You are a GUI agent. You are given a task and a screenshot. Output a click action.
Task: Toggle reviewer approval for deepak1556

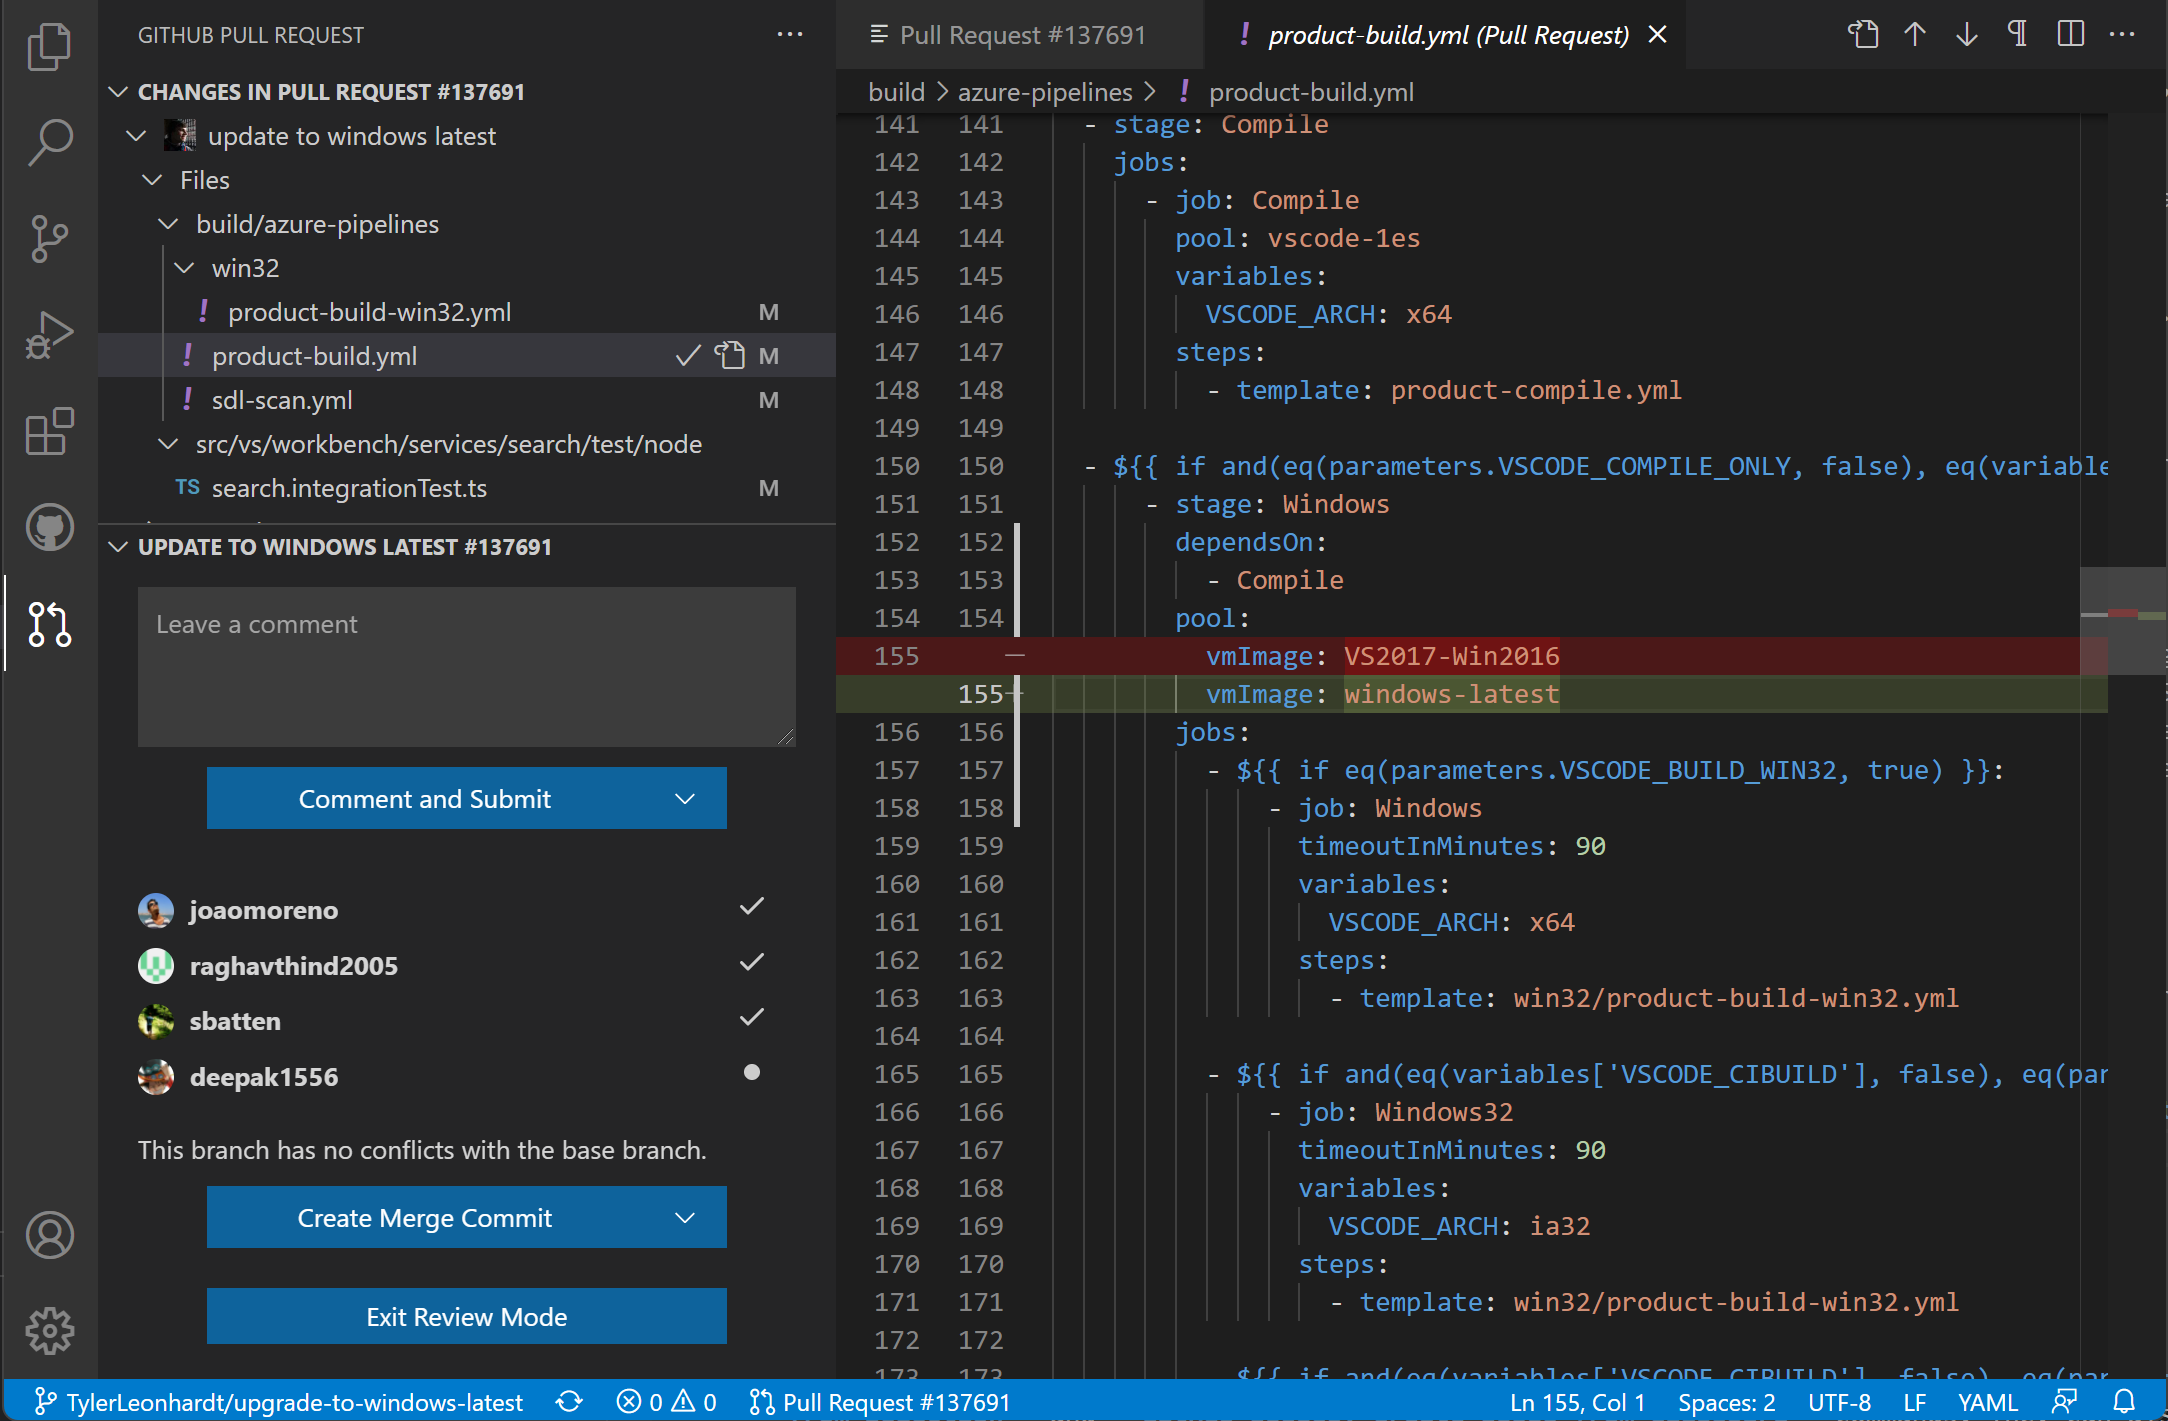click(x=753, y=1077)
